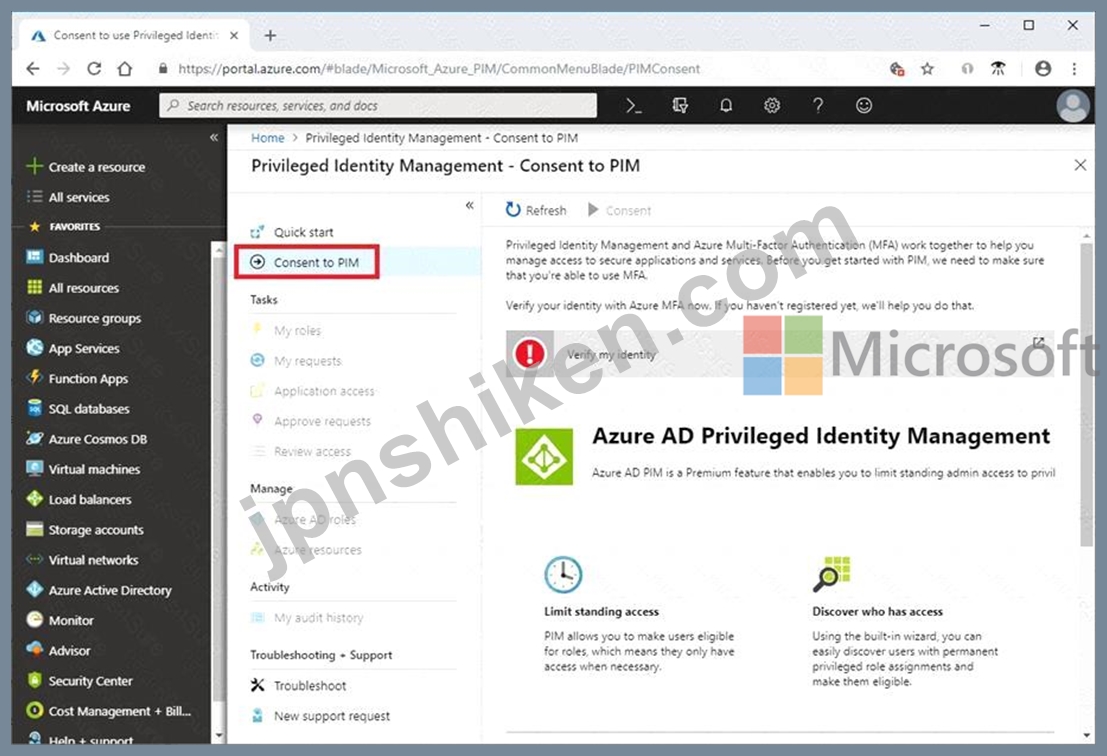Open Resource groups
This screenshot has width=1107, height=756.
click(84, 318)
